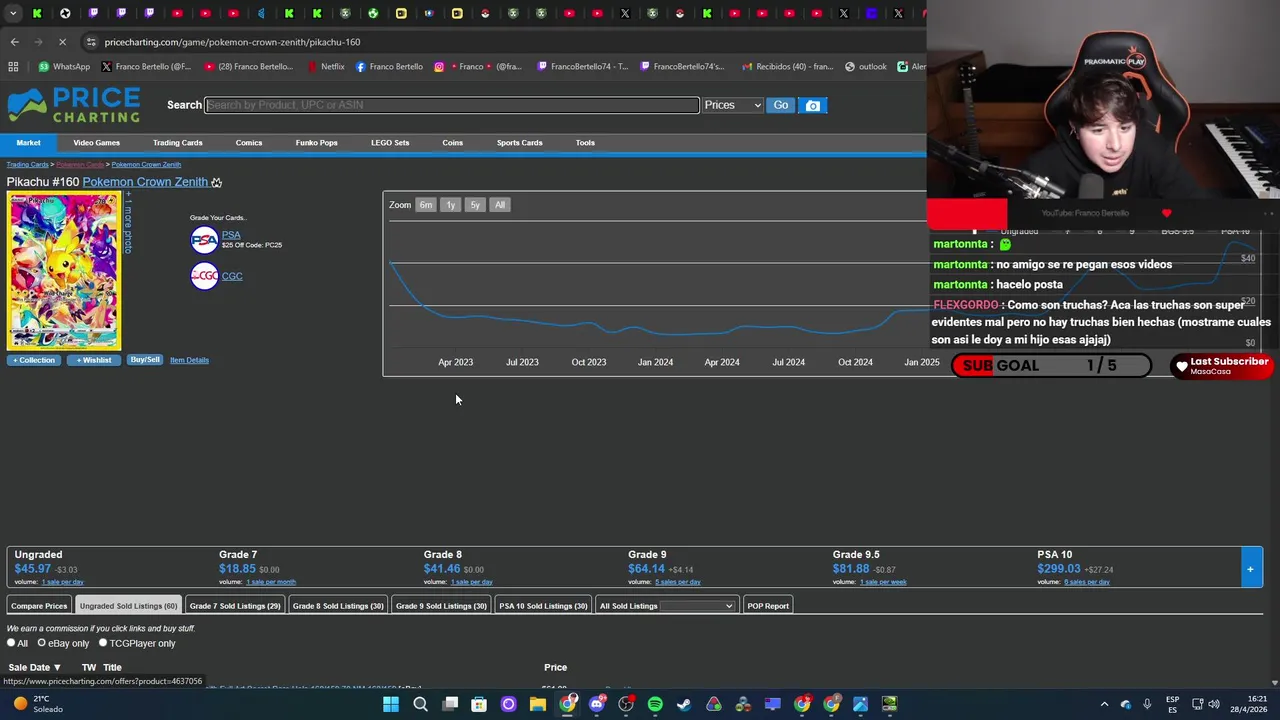Open Tools menu
Image resolution: width=1280 pixels, height=720 pixels.
(x=585, y=143)
